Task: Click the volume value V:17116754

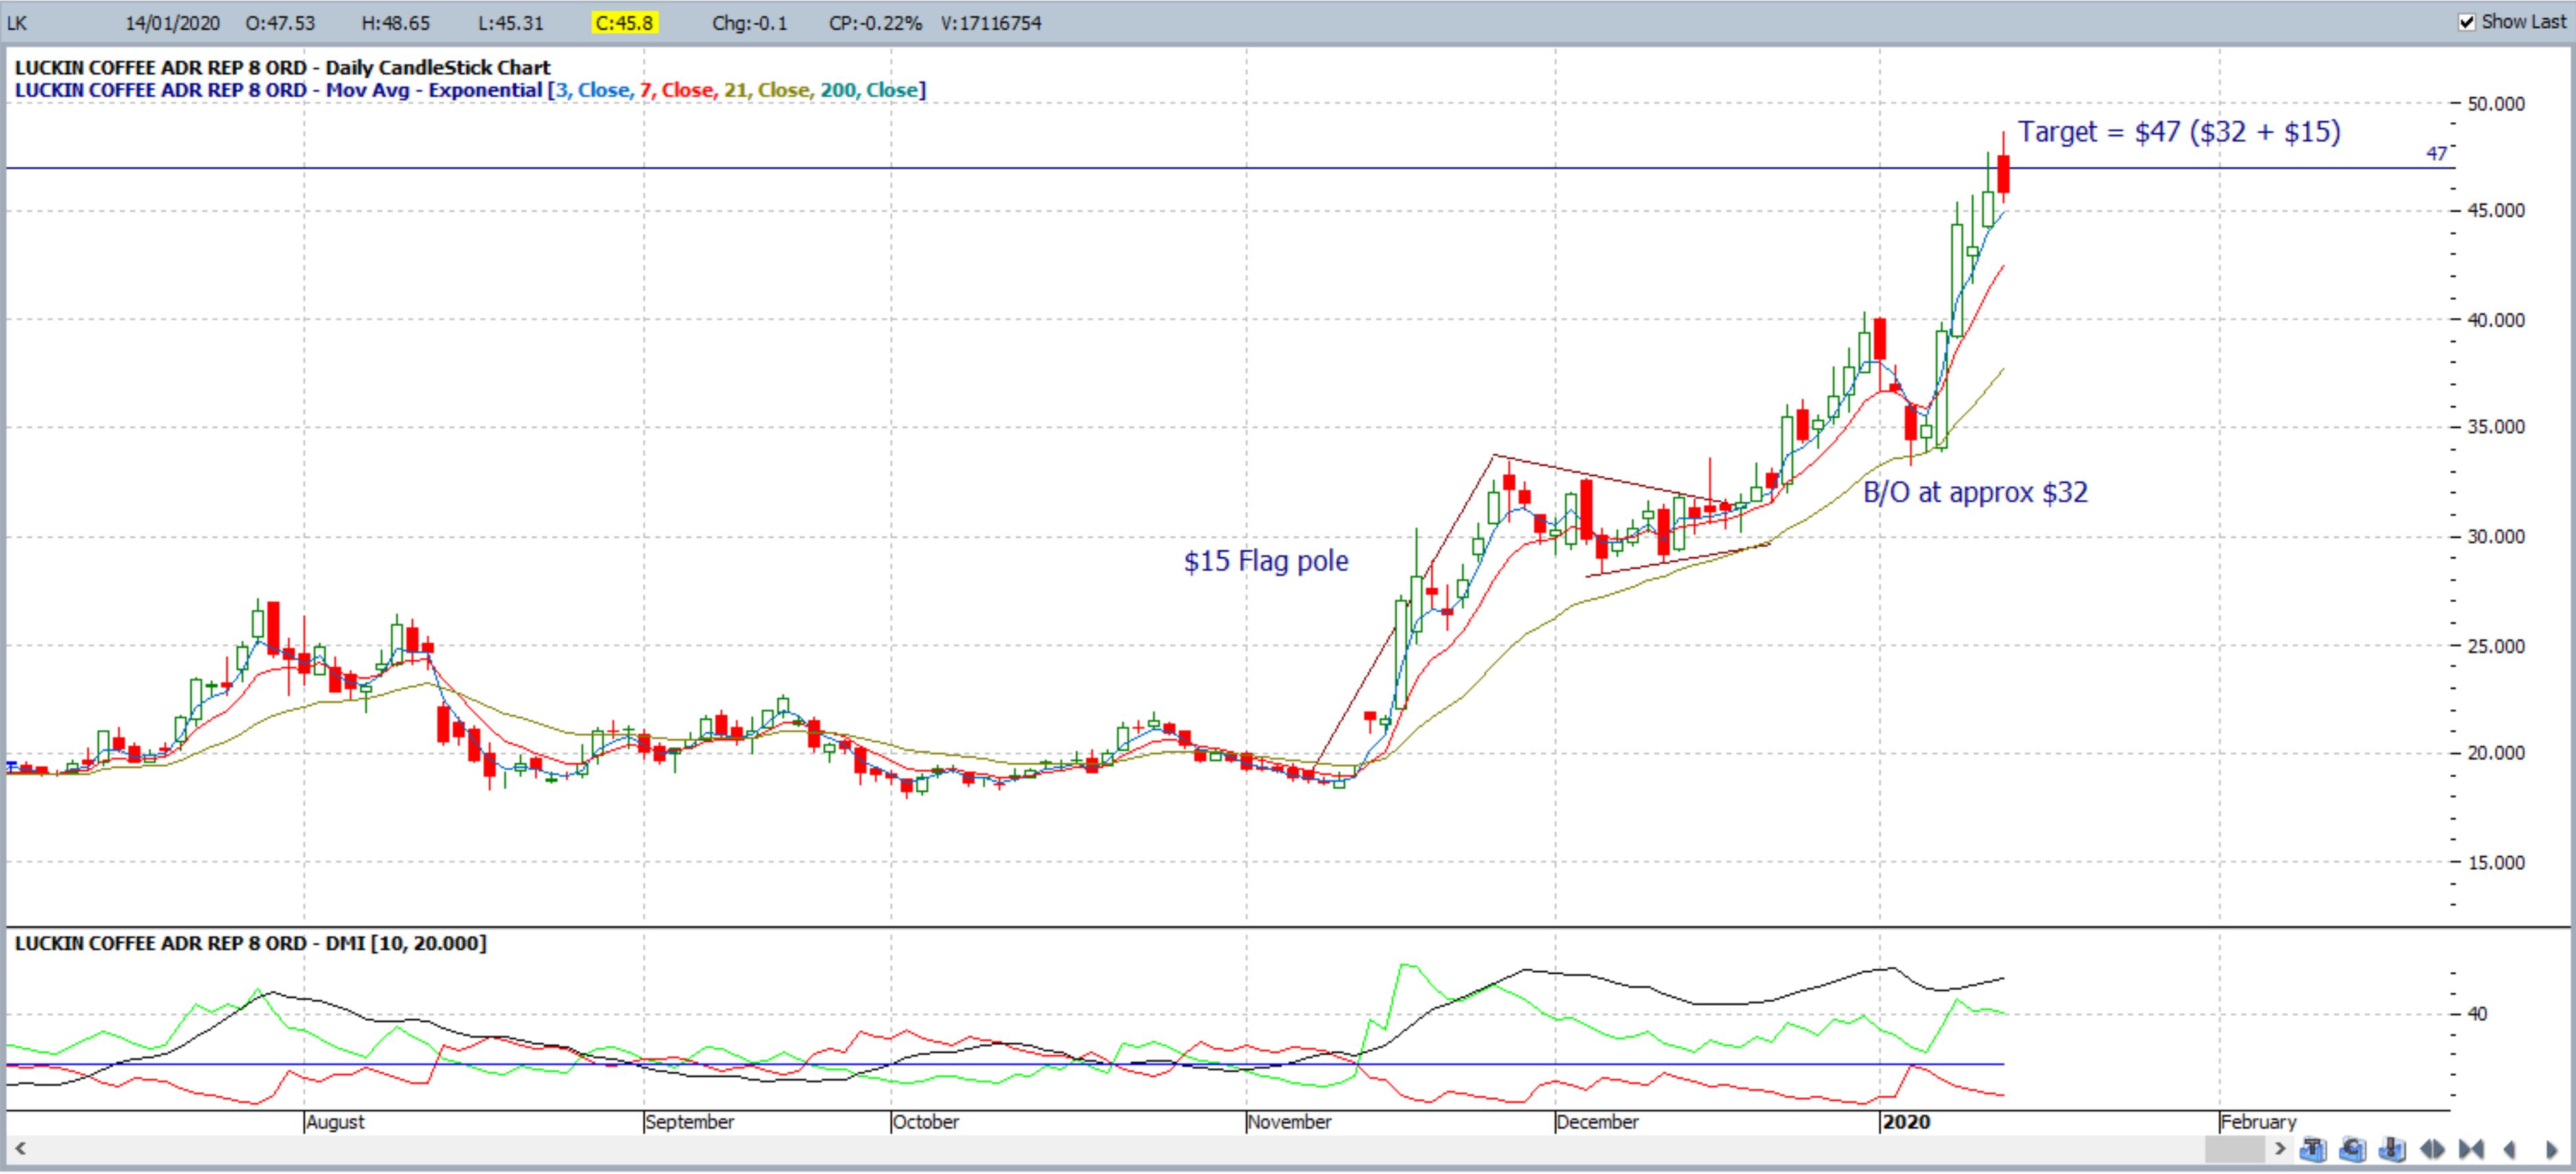Action: click(991, 23)
